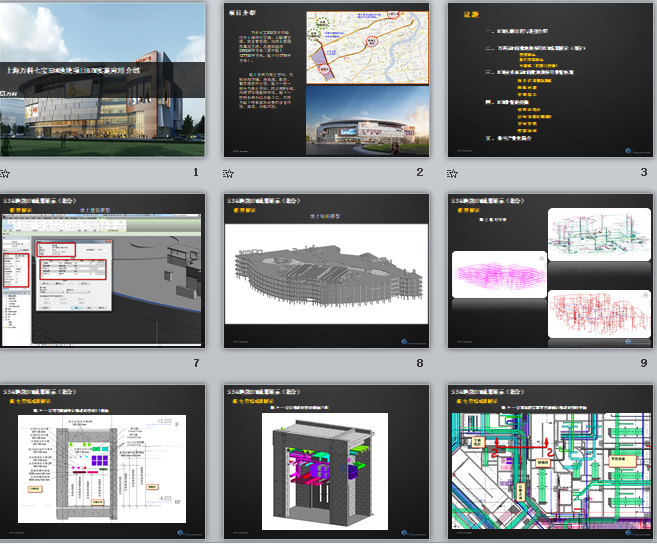Select slide 8 with the gray structural model
Viewport: 657px width, 544px height.
click(x=326, y=271)
